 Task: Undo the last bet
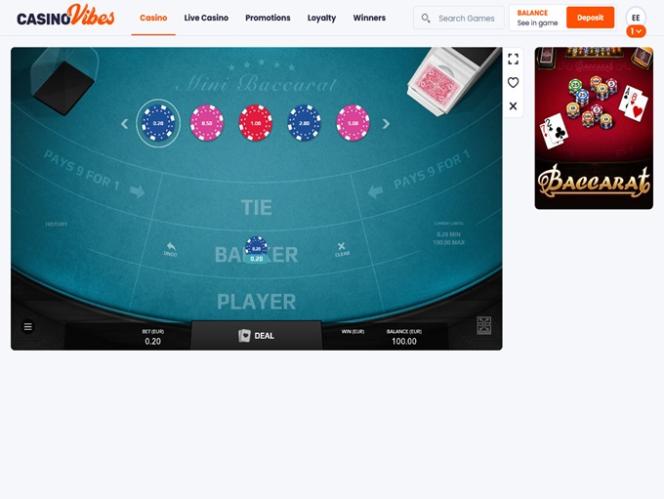[x=170, y=249]
